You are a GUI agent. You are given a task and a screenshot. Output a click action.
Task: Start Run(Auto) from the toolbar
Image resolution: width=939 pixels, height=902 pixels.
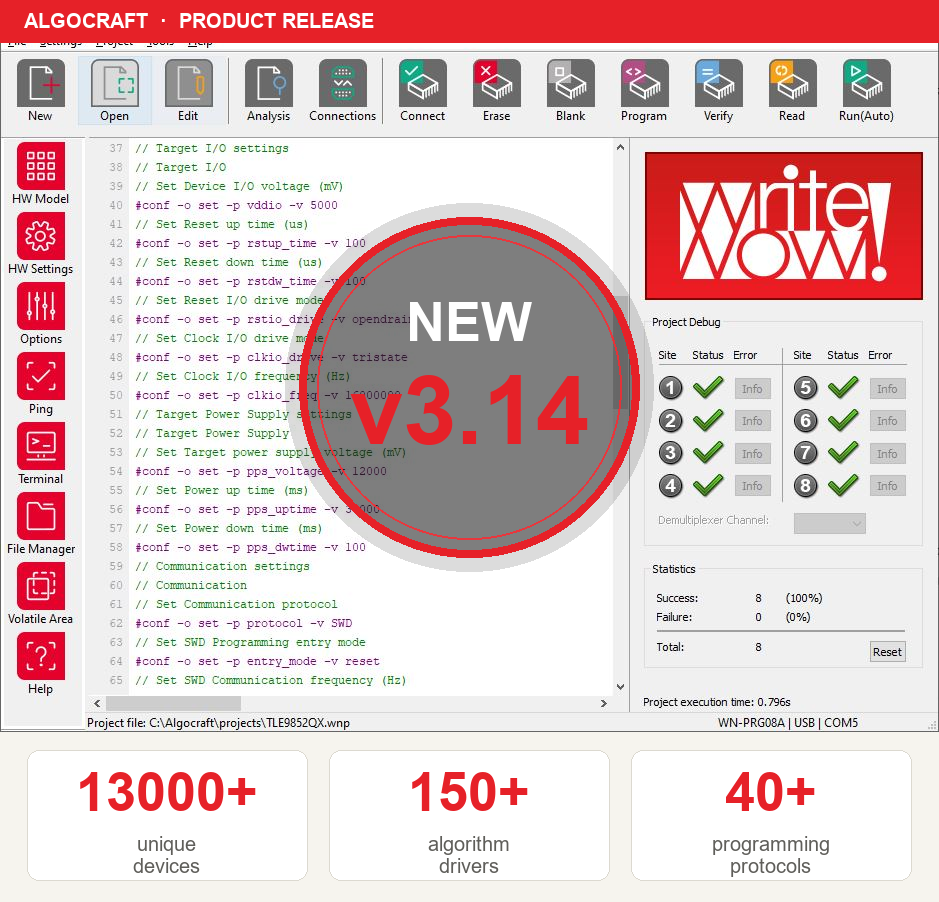(867, 83)
